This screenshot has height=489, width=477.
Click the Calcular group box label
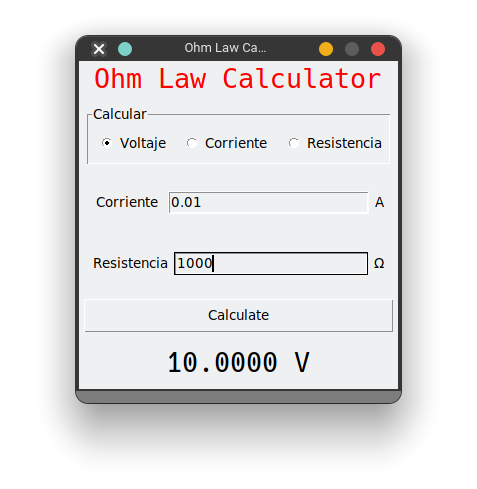(120, 114)
